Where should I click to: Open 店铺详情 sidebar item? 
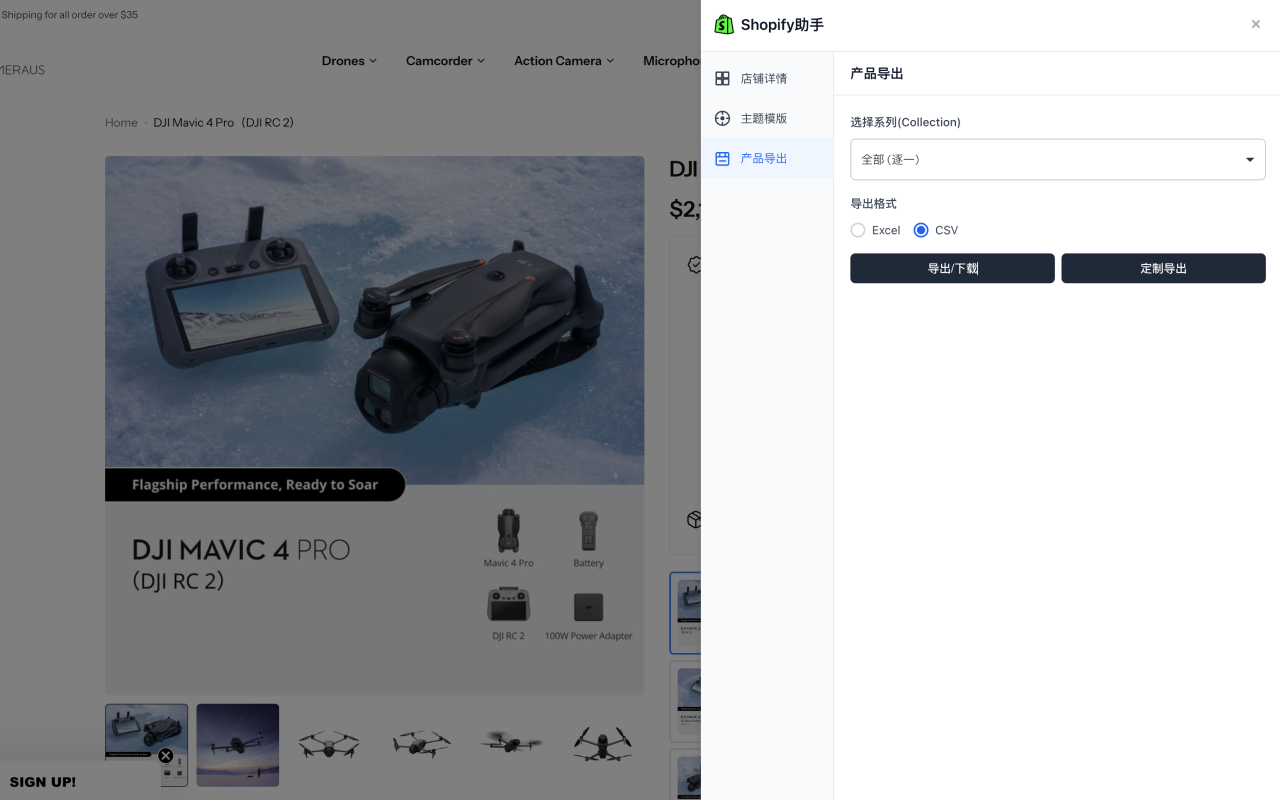pos(763,79)
